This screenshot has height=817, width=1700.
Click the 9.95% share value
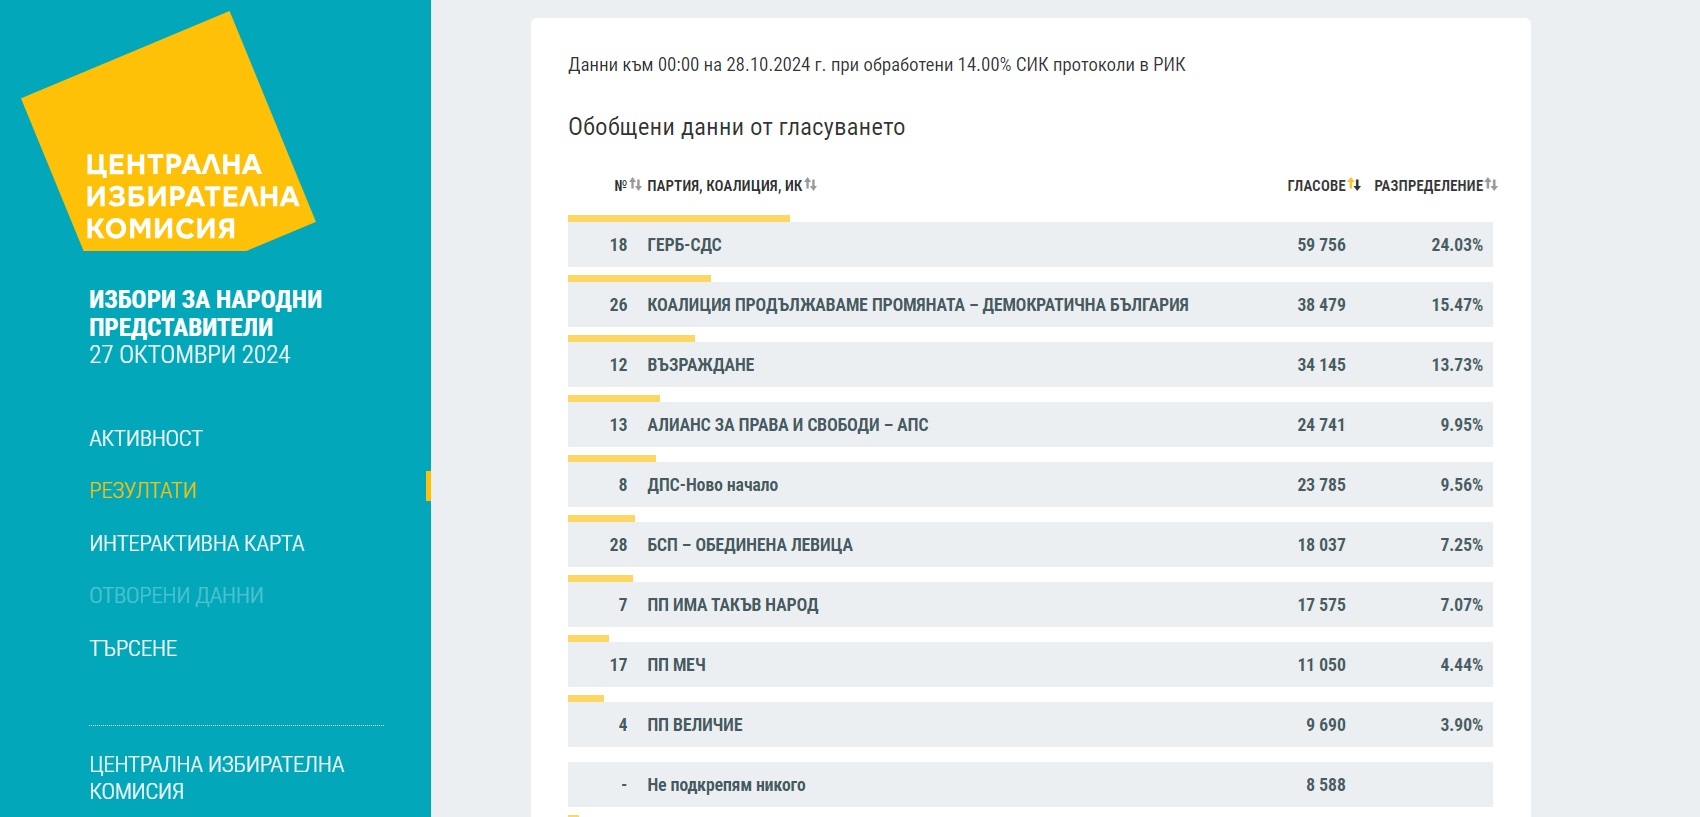[x=1461, y=425]
